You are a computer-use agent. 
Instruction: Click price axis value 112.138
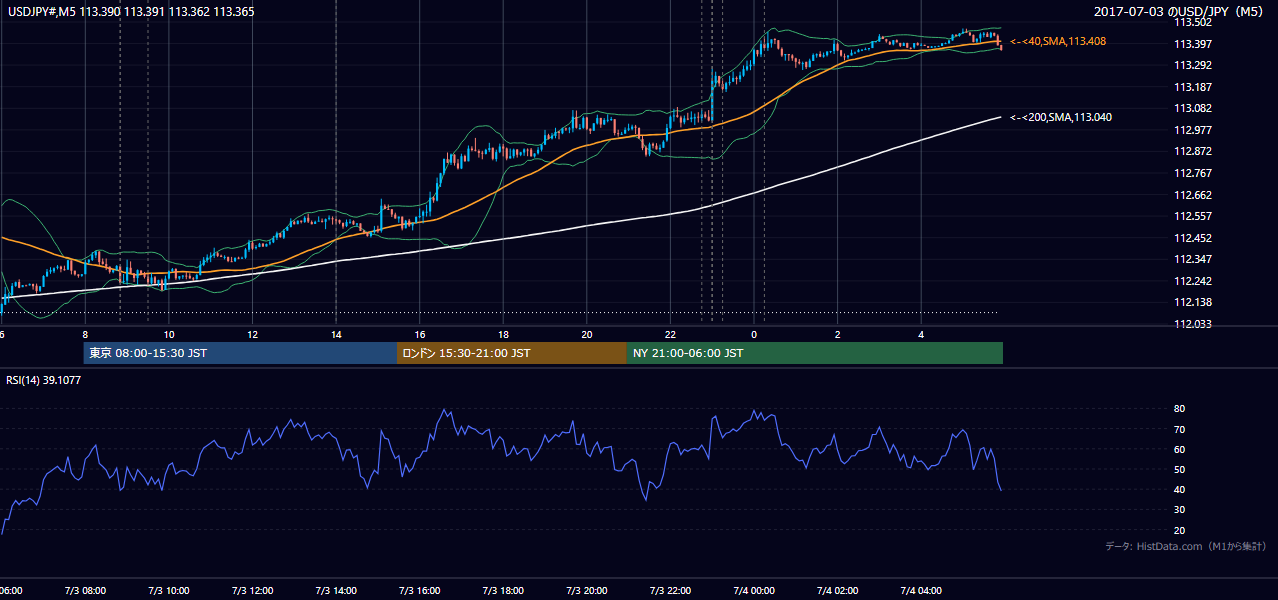click(x=1192, y=302)
